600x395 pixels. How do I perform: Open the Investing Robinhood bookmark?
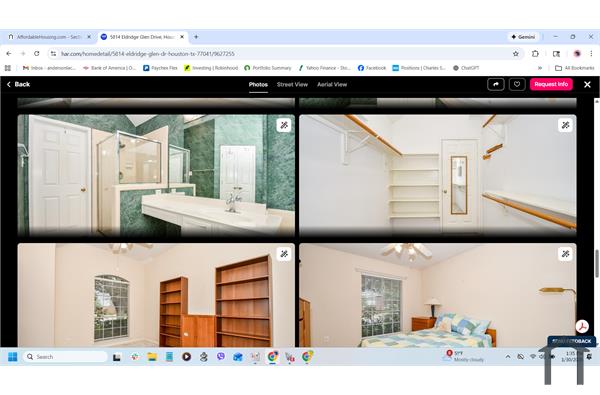pos(211,68)
